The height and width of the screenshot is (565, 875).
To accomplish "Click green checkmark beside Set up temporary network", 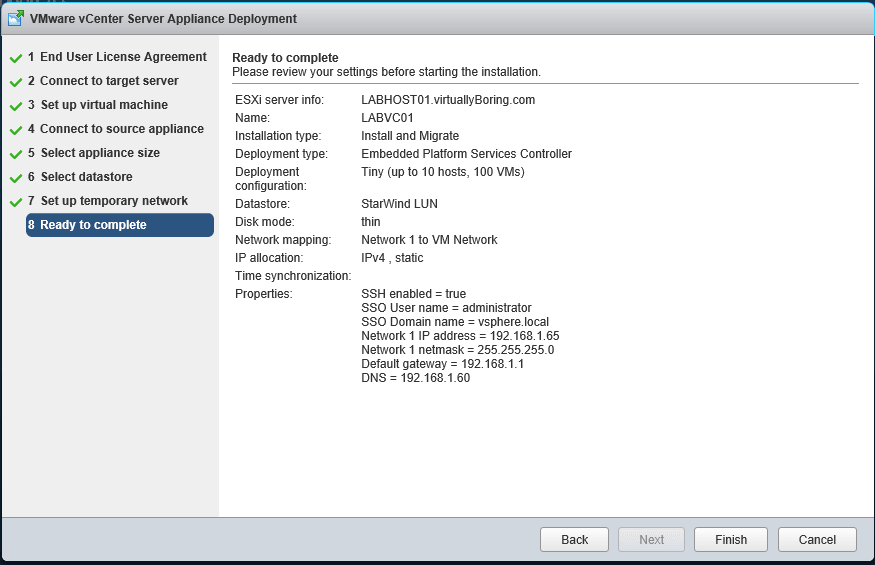I will coord(16,202).
